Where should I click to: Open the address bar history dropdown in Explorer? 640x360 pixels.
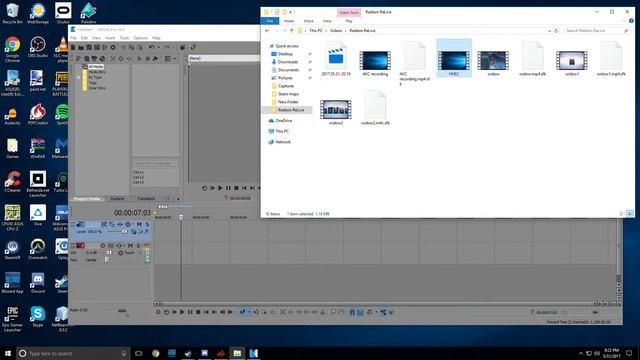[x=549, y=31]
